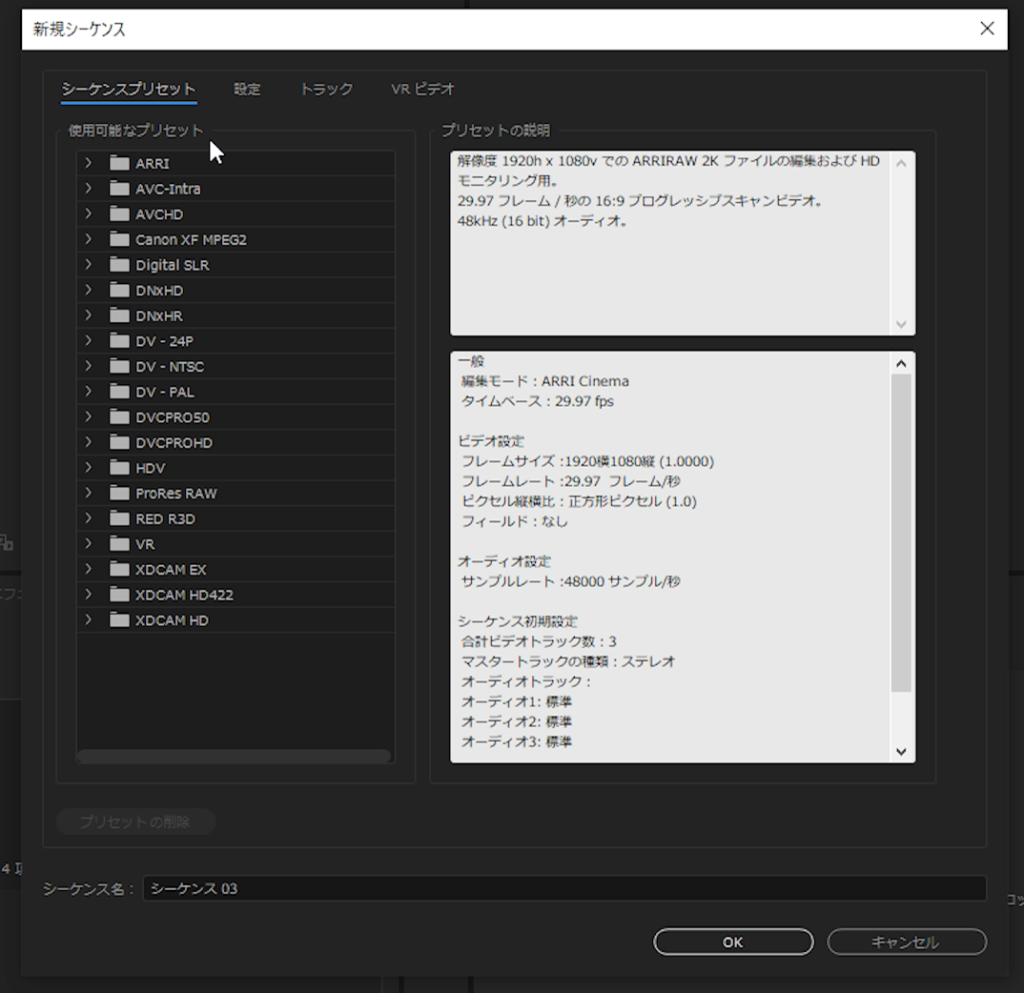Click the DVCPROHD folder icon
1024x993 pixels.
point(120,442)
